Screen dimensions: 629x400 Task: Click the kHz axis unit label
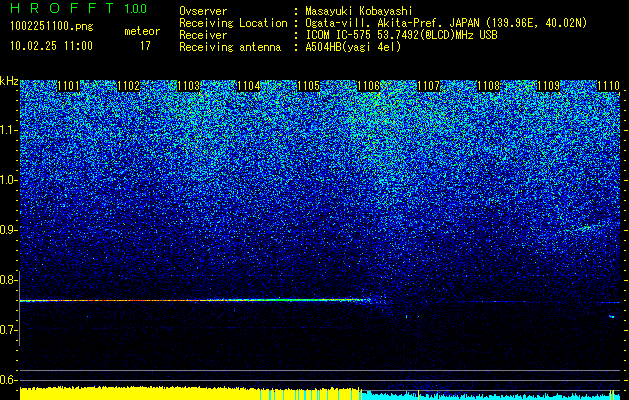pyautogui.click(x=9, y=81)
